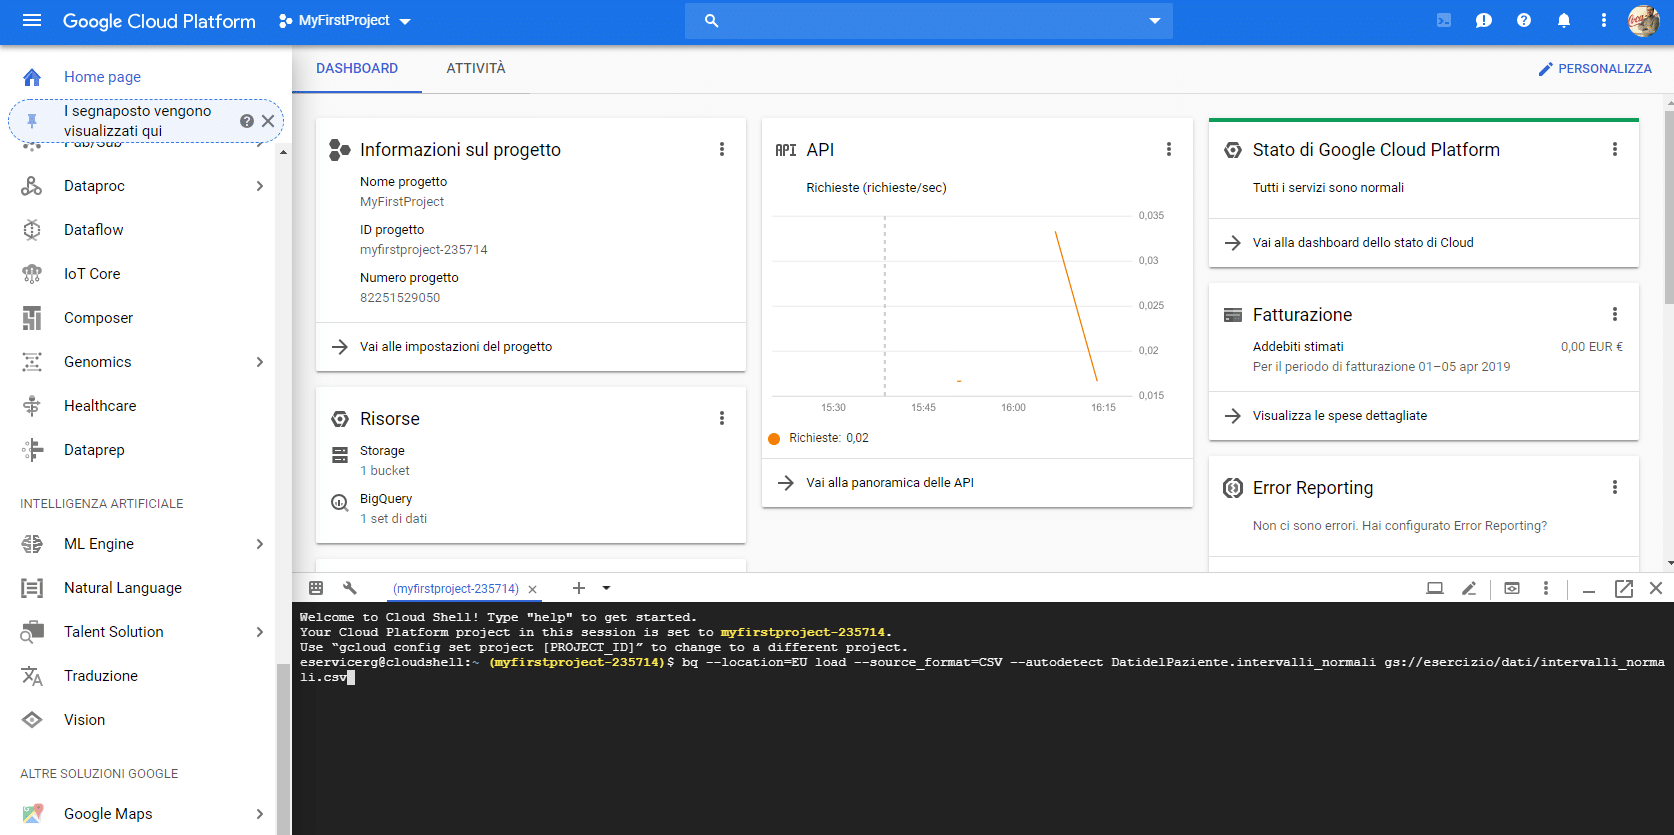Click the Home page house icon
Viewport: 1674px width, 835px height.
[x=32, y=77]
